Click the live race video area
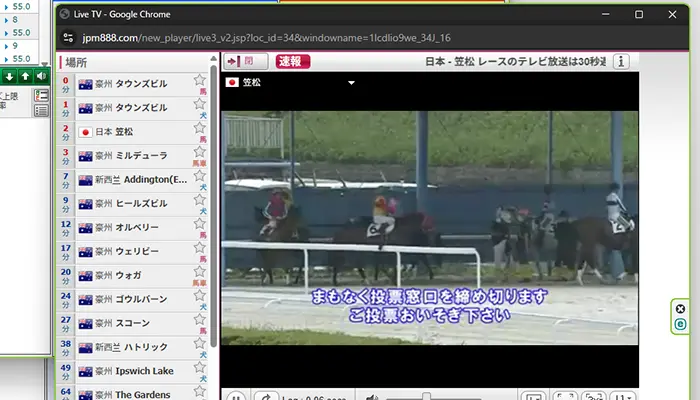This screenshot has width=700, height=400. tap(429, 228)
